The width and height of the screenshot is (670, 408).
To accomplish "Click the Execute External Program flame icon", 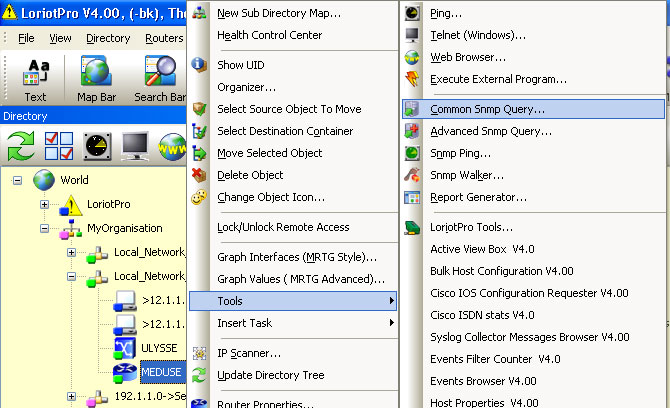I will 412,79.
